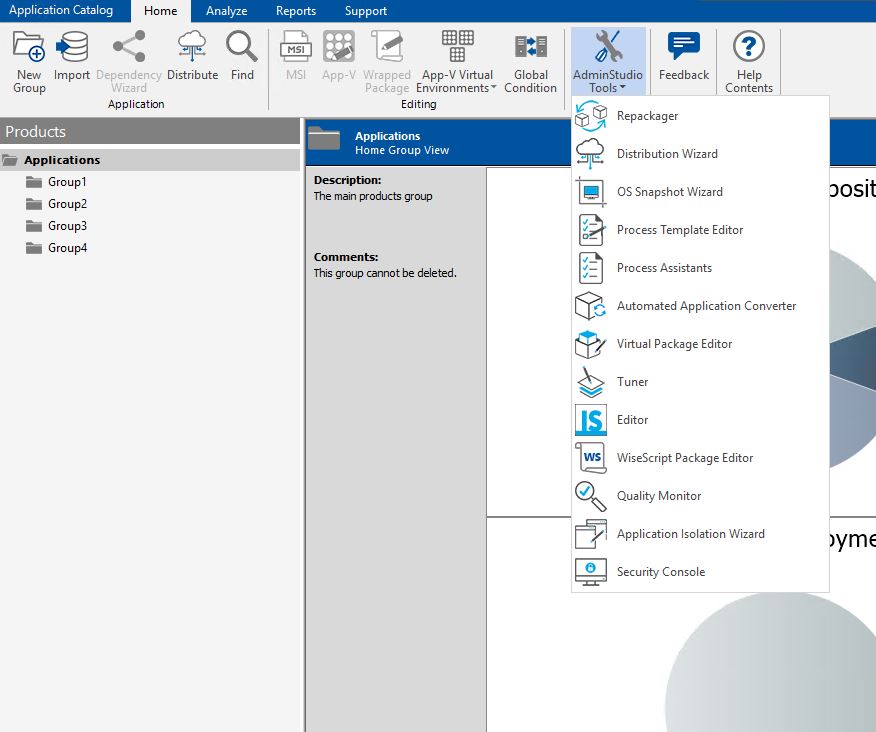Viewport: 876px width, 732px height.
Task: Click the Virtual Package Editor cube icon
Action: 591,344
